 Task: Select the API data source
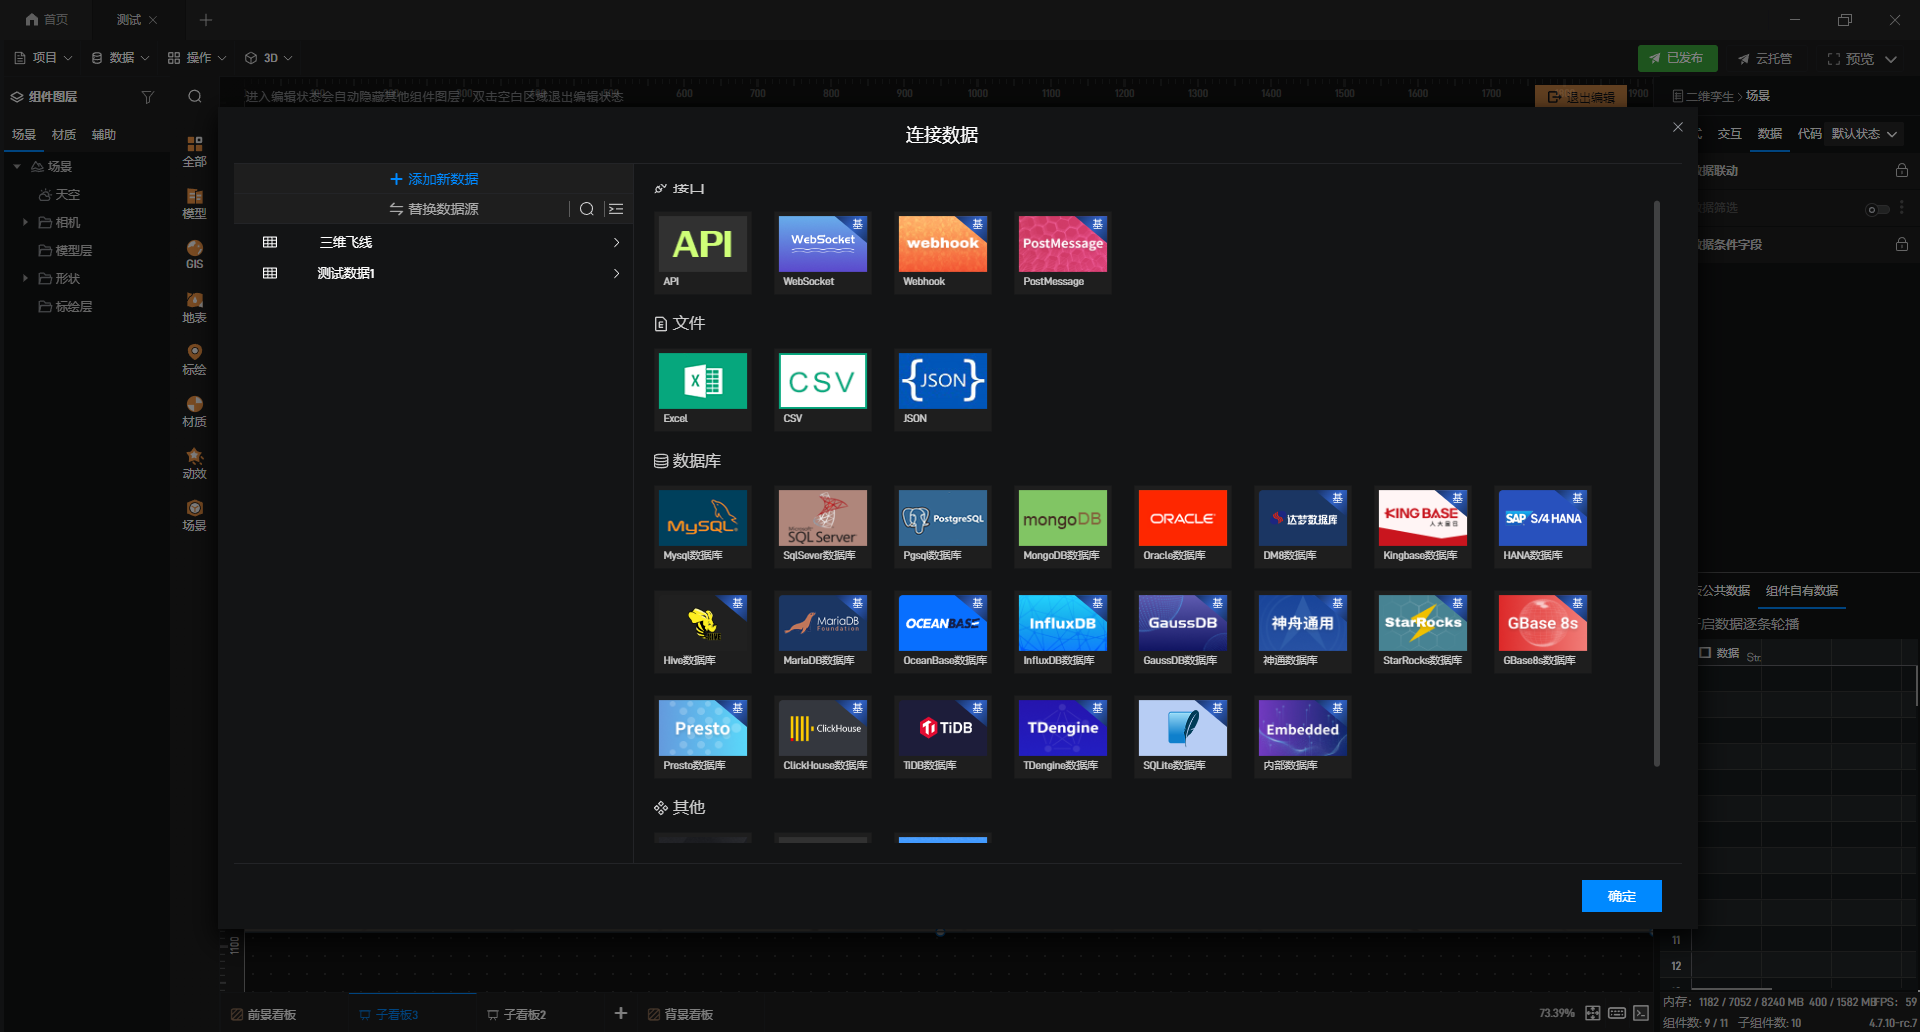click(x=703, y=253)
